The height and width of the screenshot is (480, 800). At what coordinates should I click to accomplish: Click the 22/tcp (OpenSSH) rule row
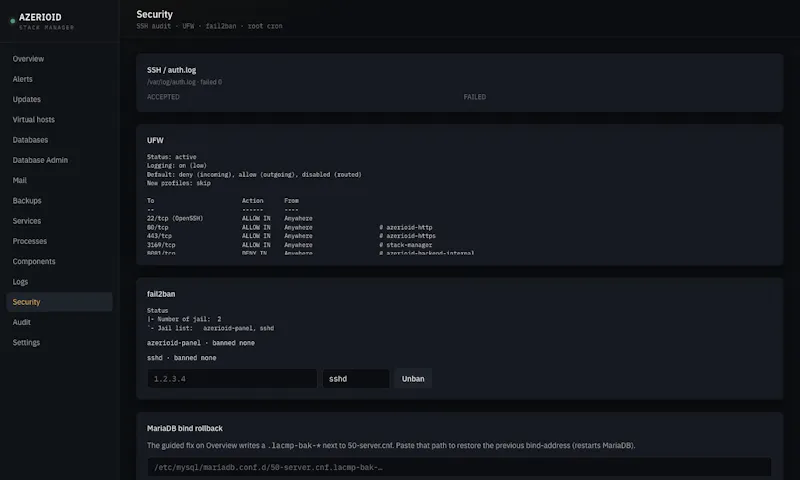[230, 218]
